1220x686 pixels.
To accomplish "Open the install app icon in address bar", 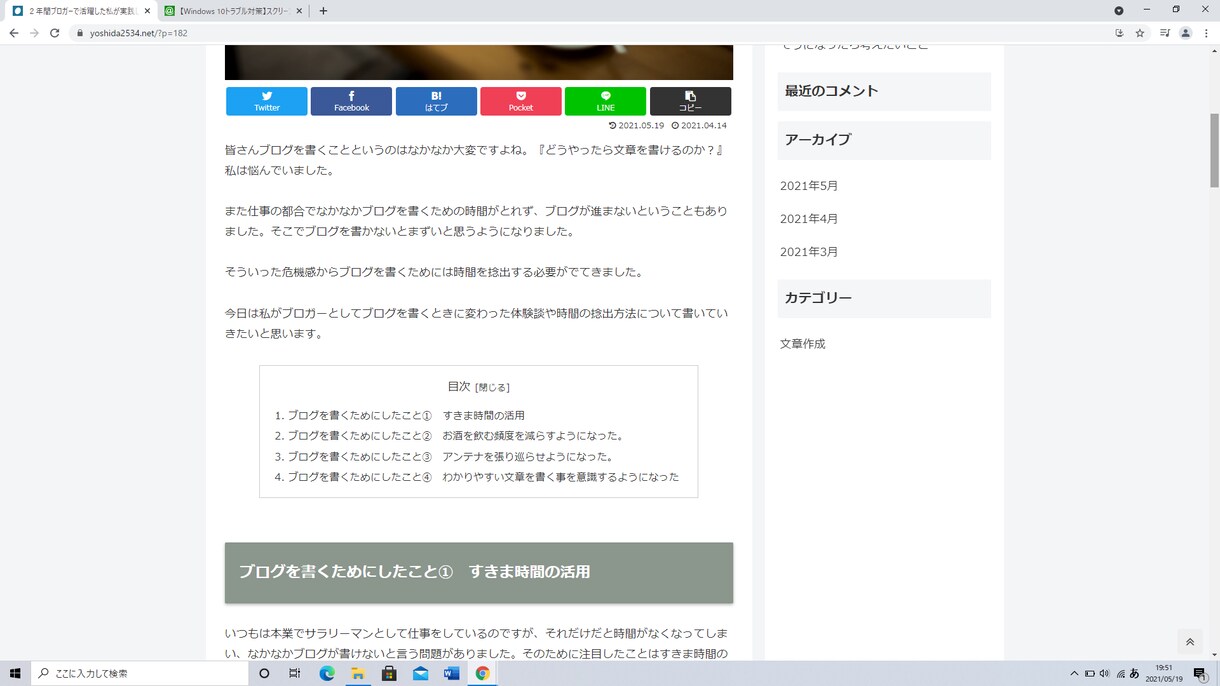I will tap(1119, 33).
